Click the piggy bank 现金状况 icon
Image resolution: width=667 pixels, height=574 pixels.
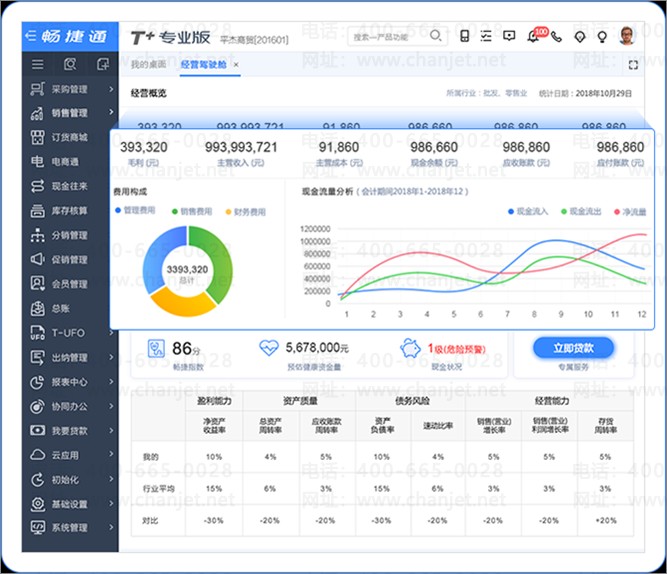click(x=410, y=349)
